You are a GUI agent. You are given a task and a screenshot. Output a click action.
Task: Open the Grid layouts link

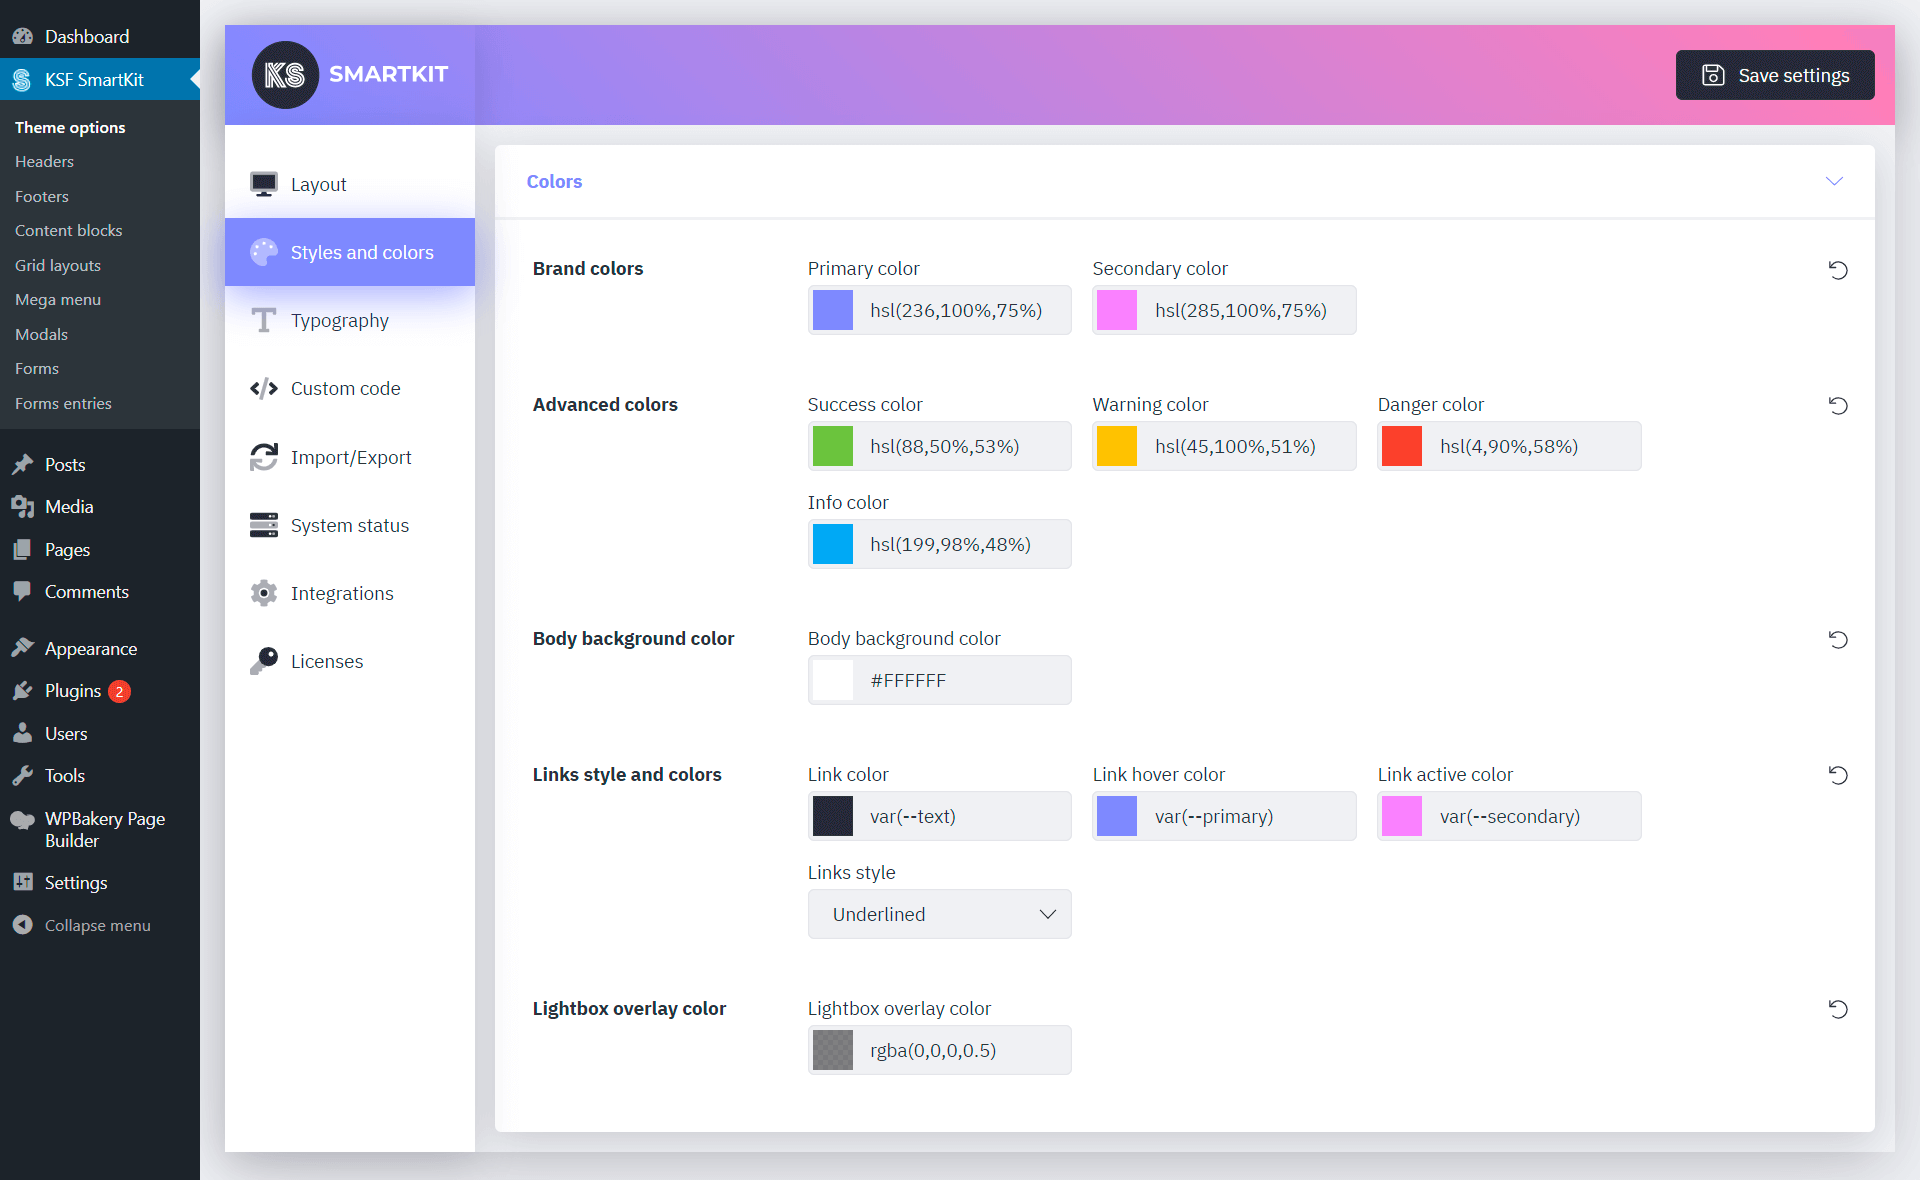[58, 266]
